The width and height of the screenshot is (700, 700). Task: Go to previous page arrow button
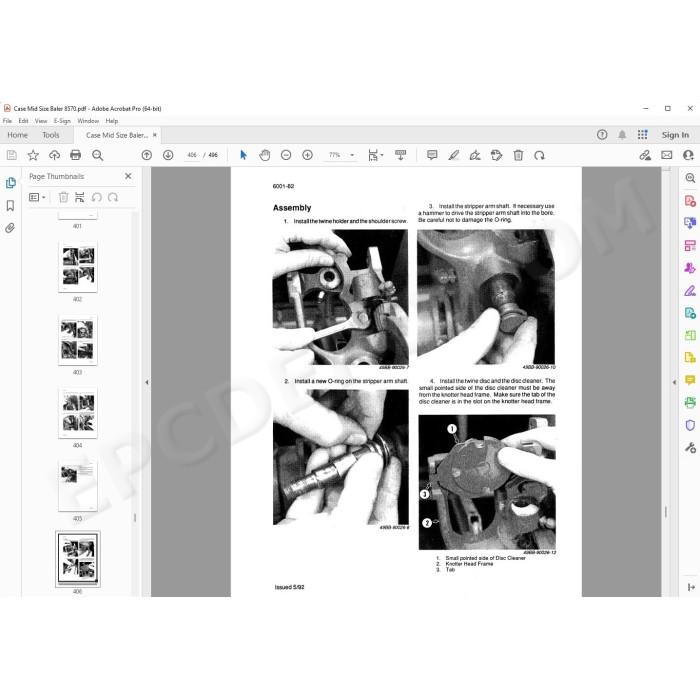pos(146,155)
